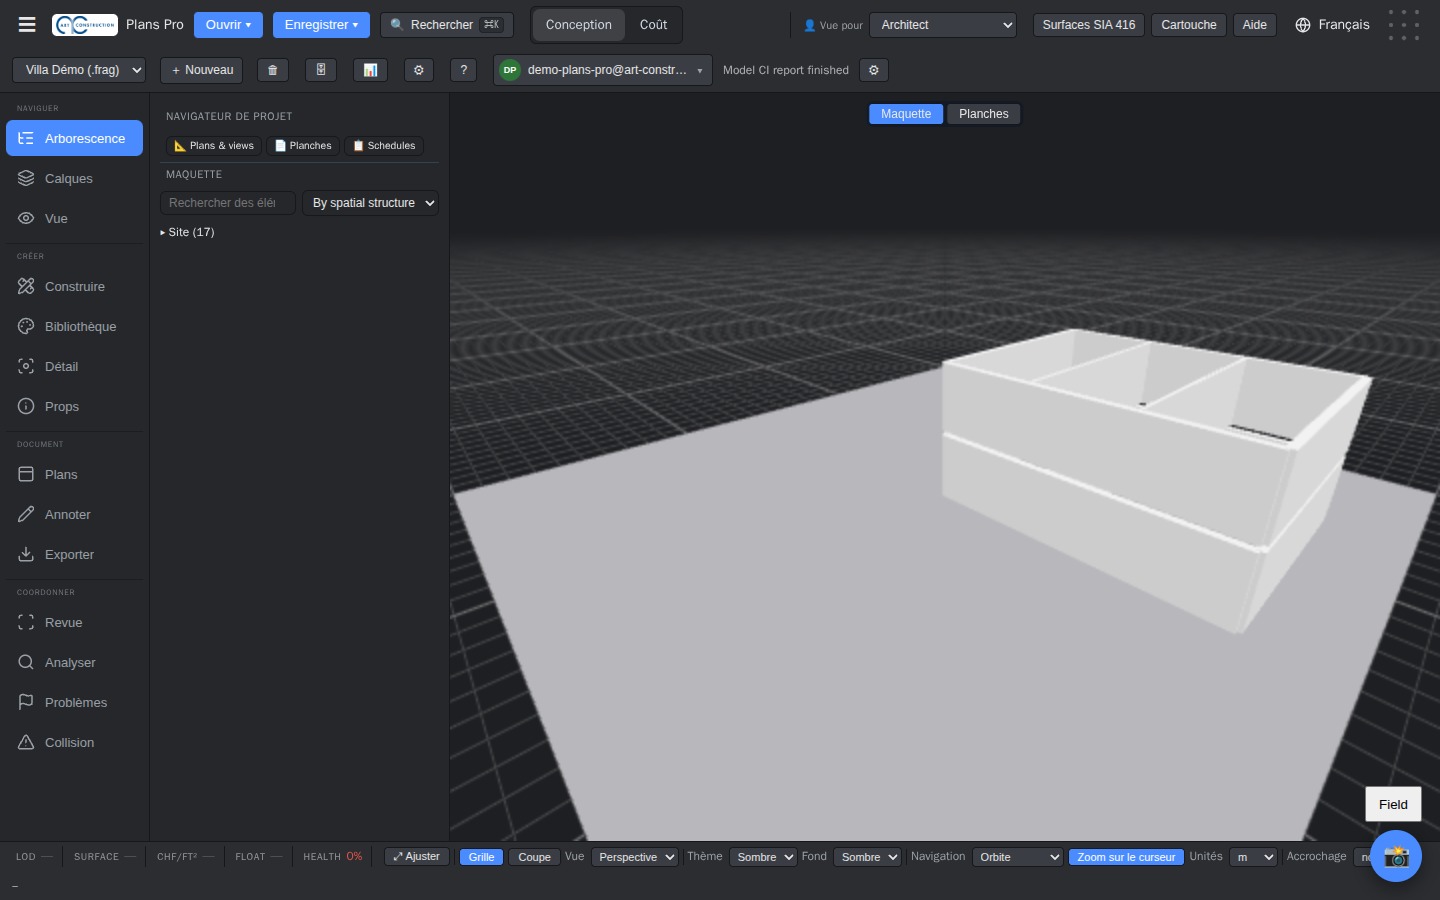Open the Orbite navigation dropdown
1440x900 pixels.
pyautogui.click(x=1017, y=857)
